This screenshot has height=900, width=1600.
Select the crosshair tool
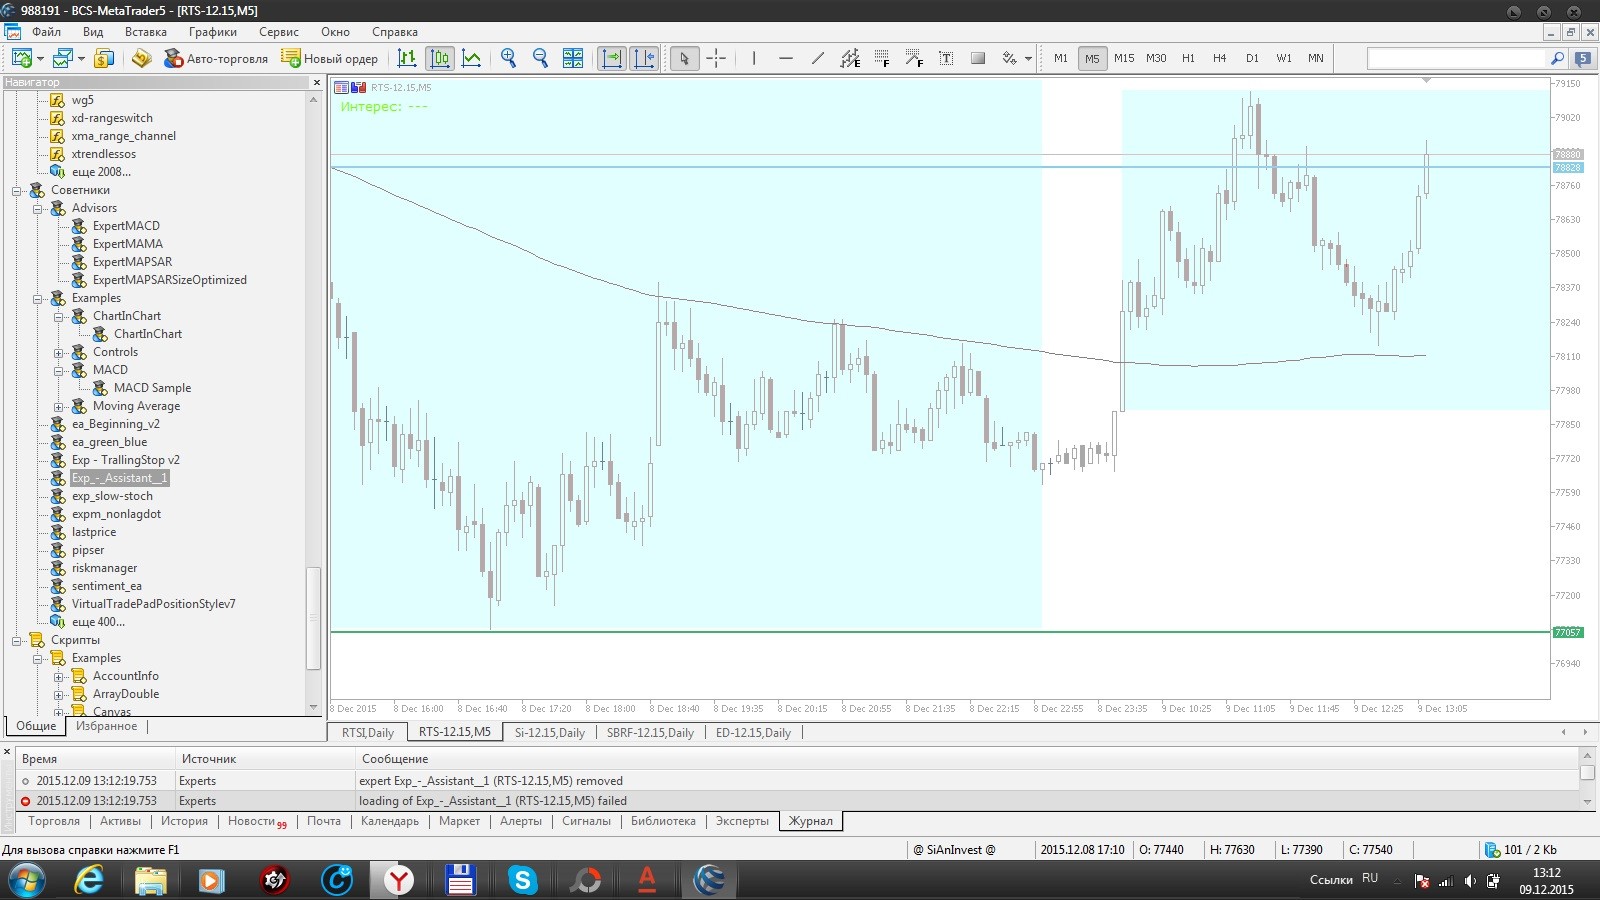[x=716, y=58]
